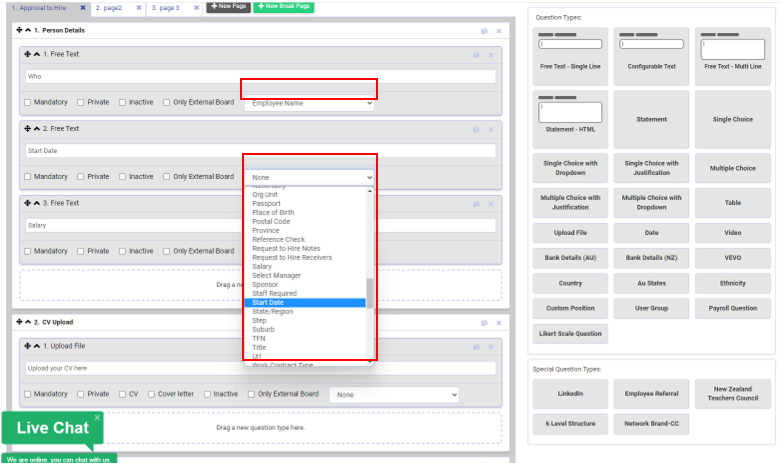782x466 pixels.
Task: Collapse the 2. Free Text question
Action: coord(36,128)
